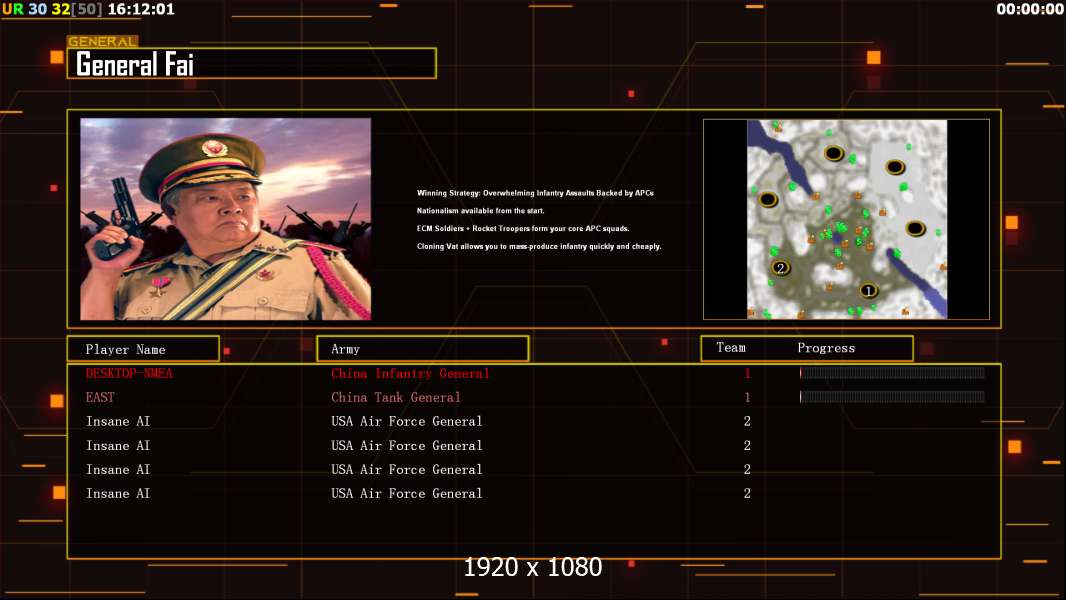
Task: Click 'Nationalism available from the start' text
Action: pyautogui.click(x=481, y=211)
